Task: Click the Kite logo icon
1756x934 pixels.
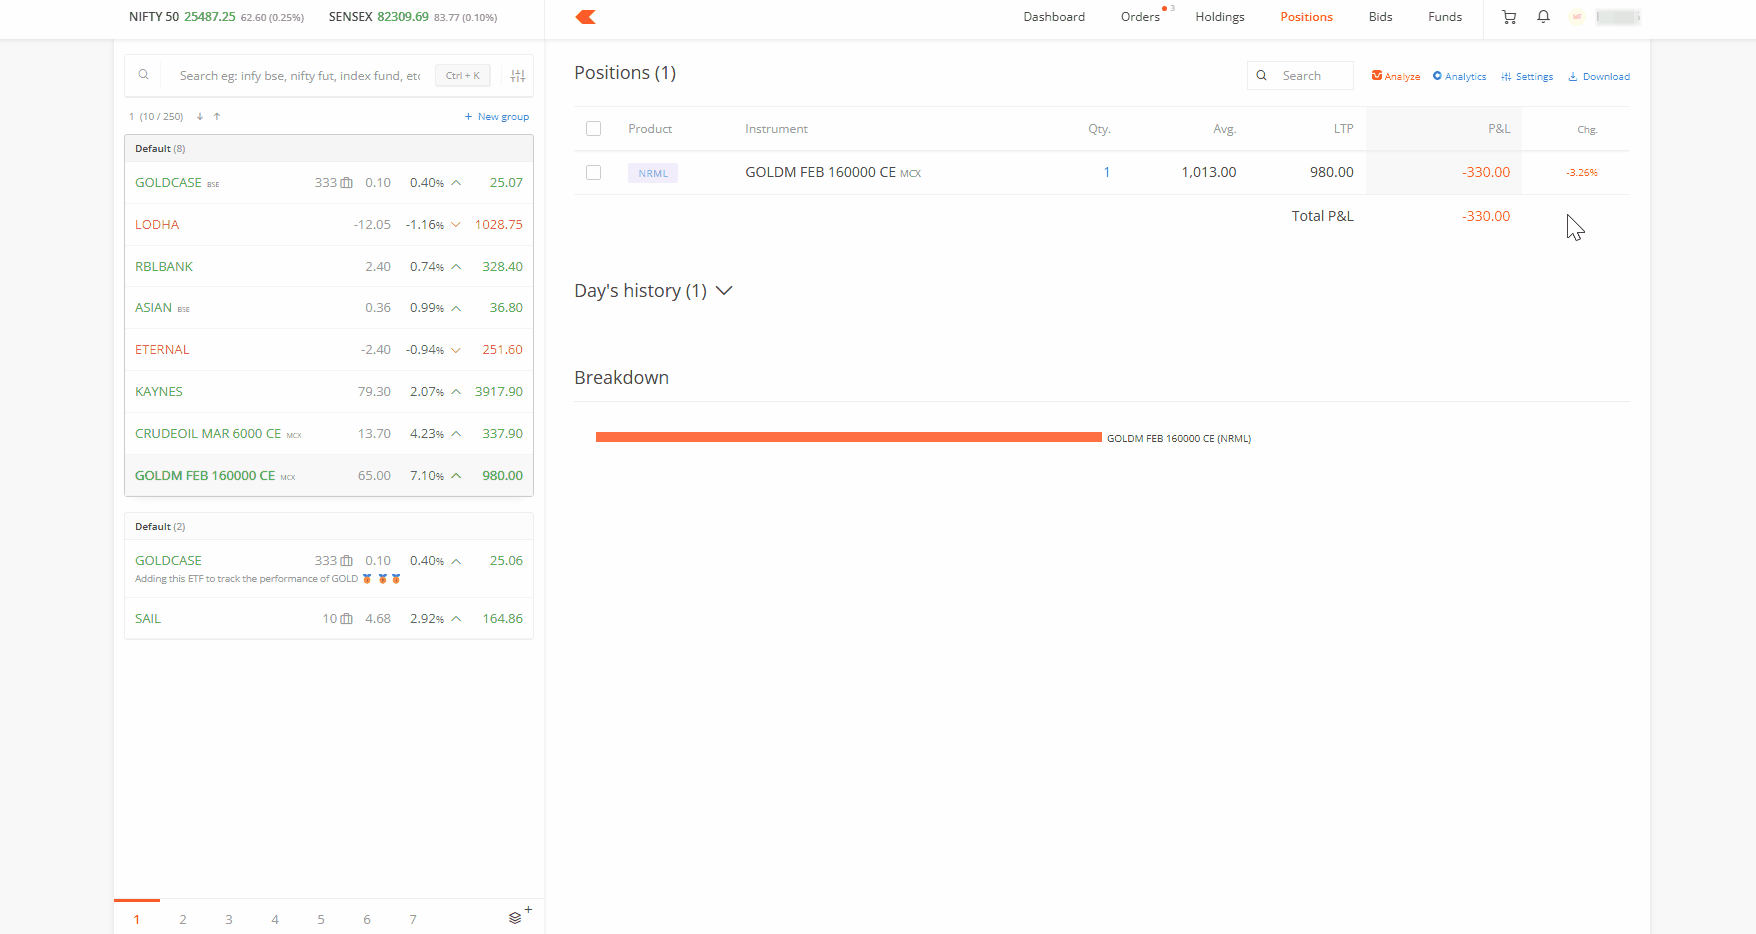Action: [x=586, y=17]
